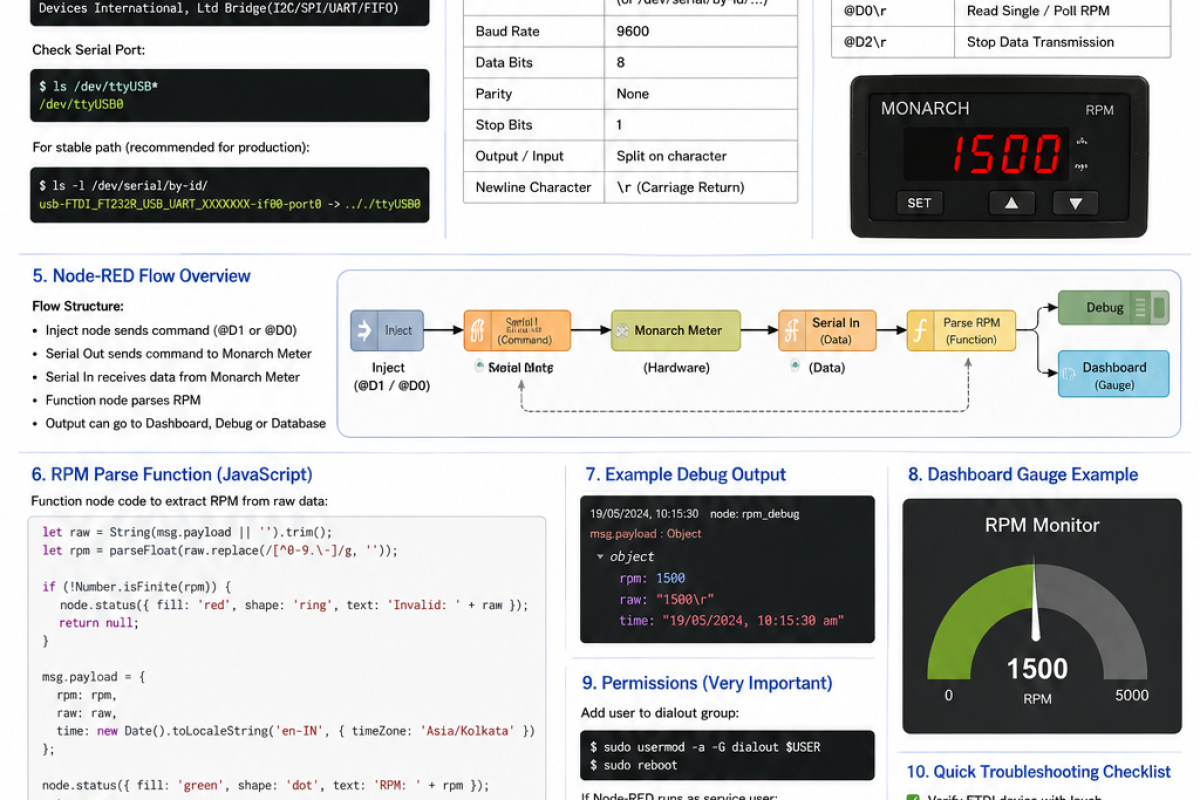Viewport: 1200px width, 800px height.
Task: Click the 'Baud Rate' table cell
Action: click(x=534, y=31)
